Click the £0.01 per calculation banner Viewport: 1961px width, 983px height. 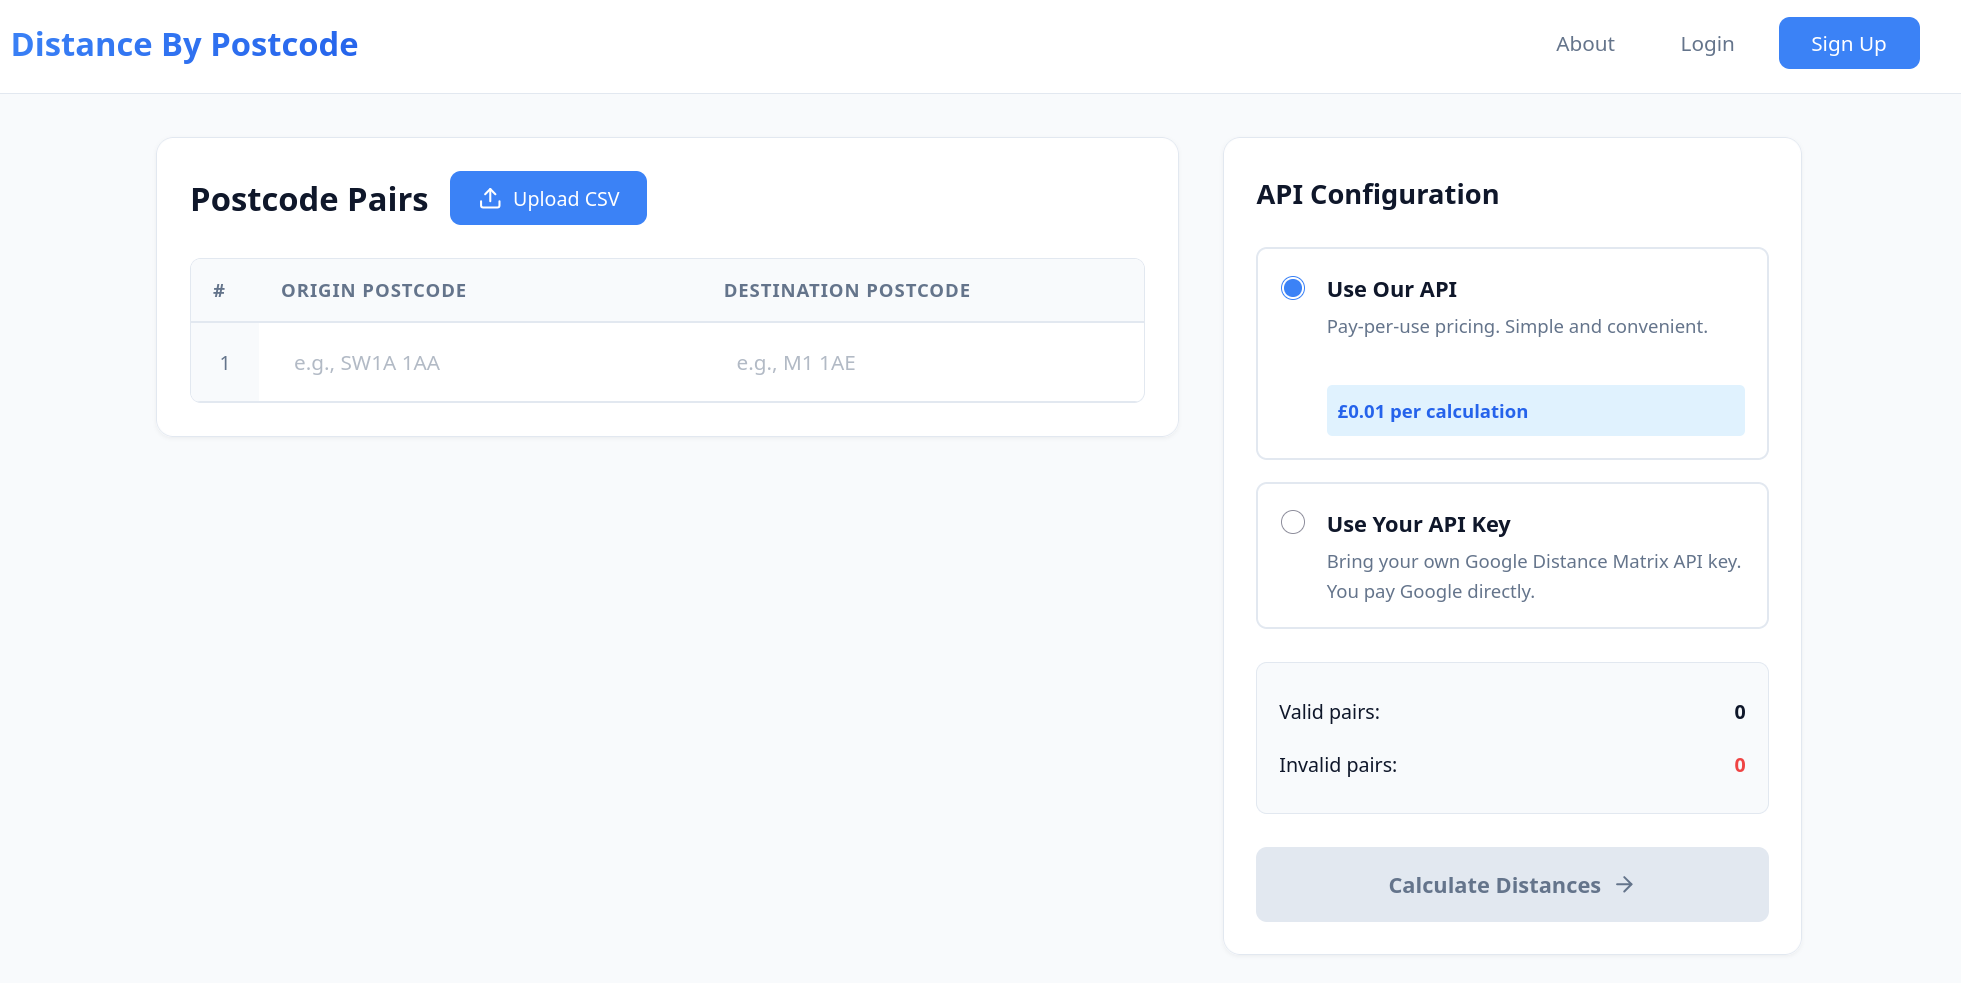pos(1535,411)
